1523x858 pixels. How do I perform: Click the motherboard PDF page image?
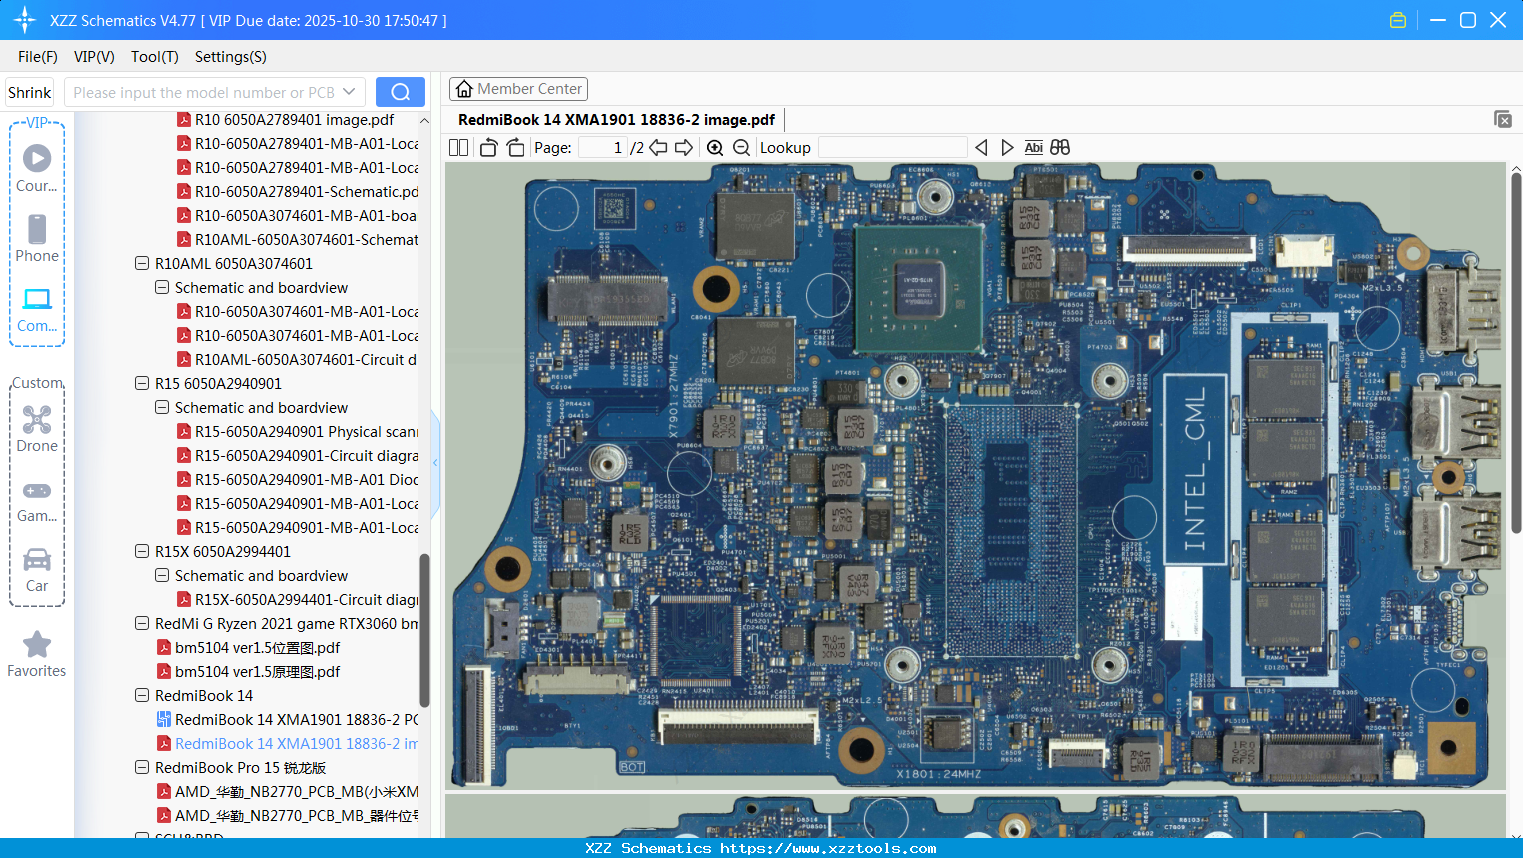[x=975, y=476]
